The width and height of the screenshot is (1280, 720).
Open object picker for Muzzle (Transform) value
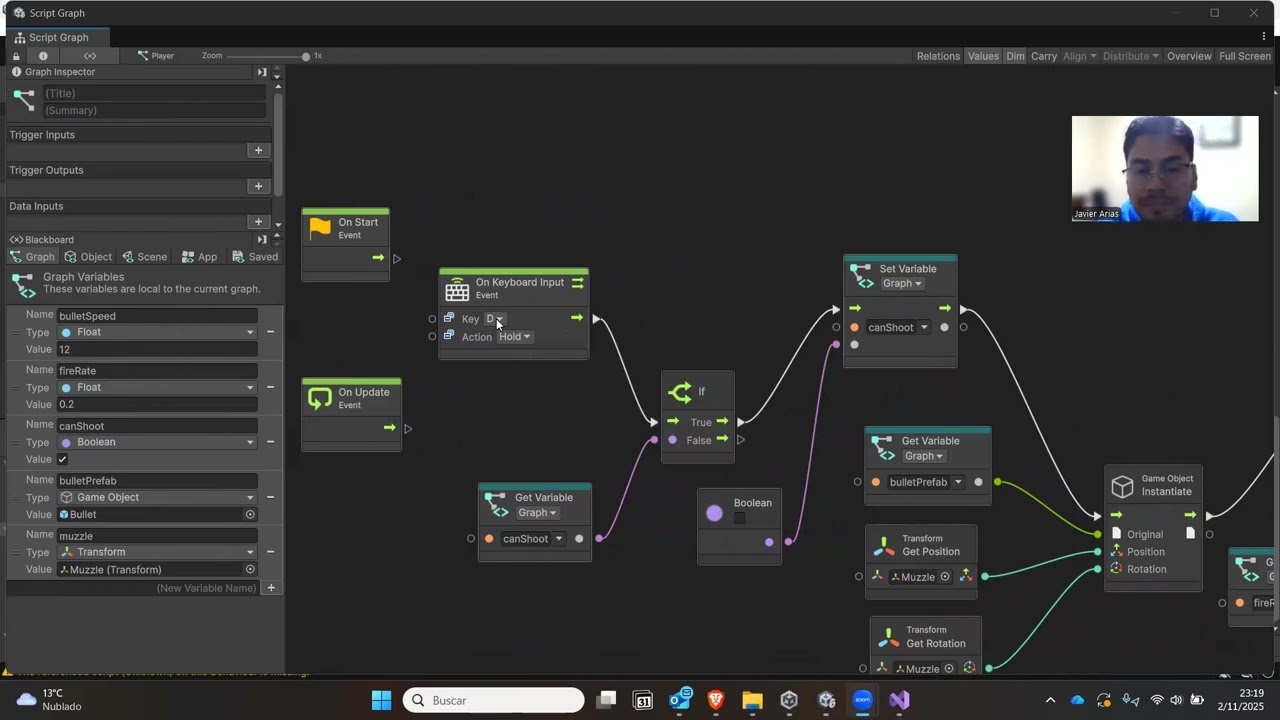tap(250, 569)
